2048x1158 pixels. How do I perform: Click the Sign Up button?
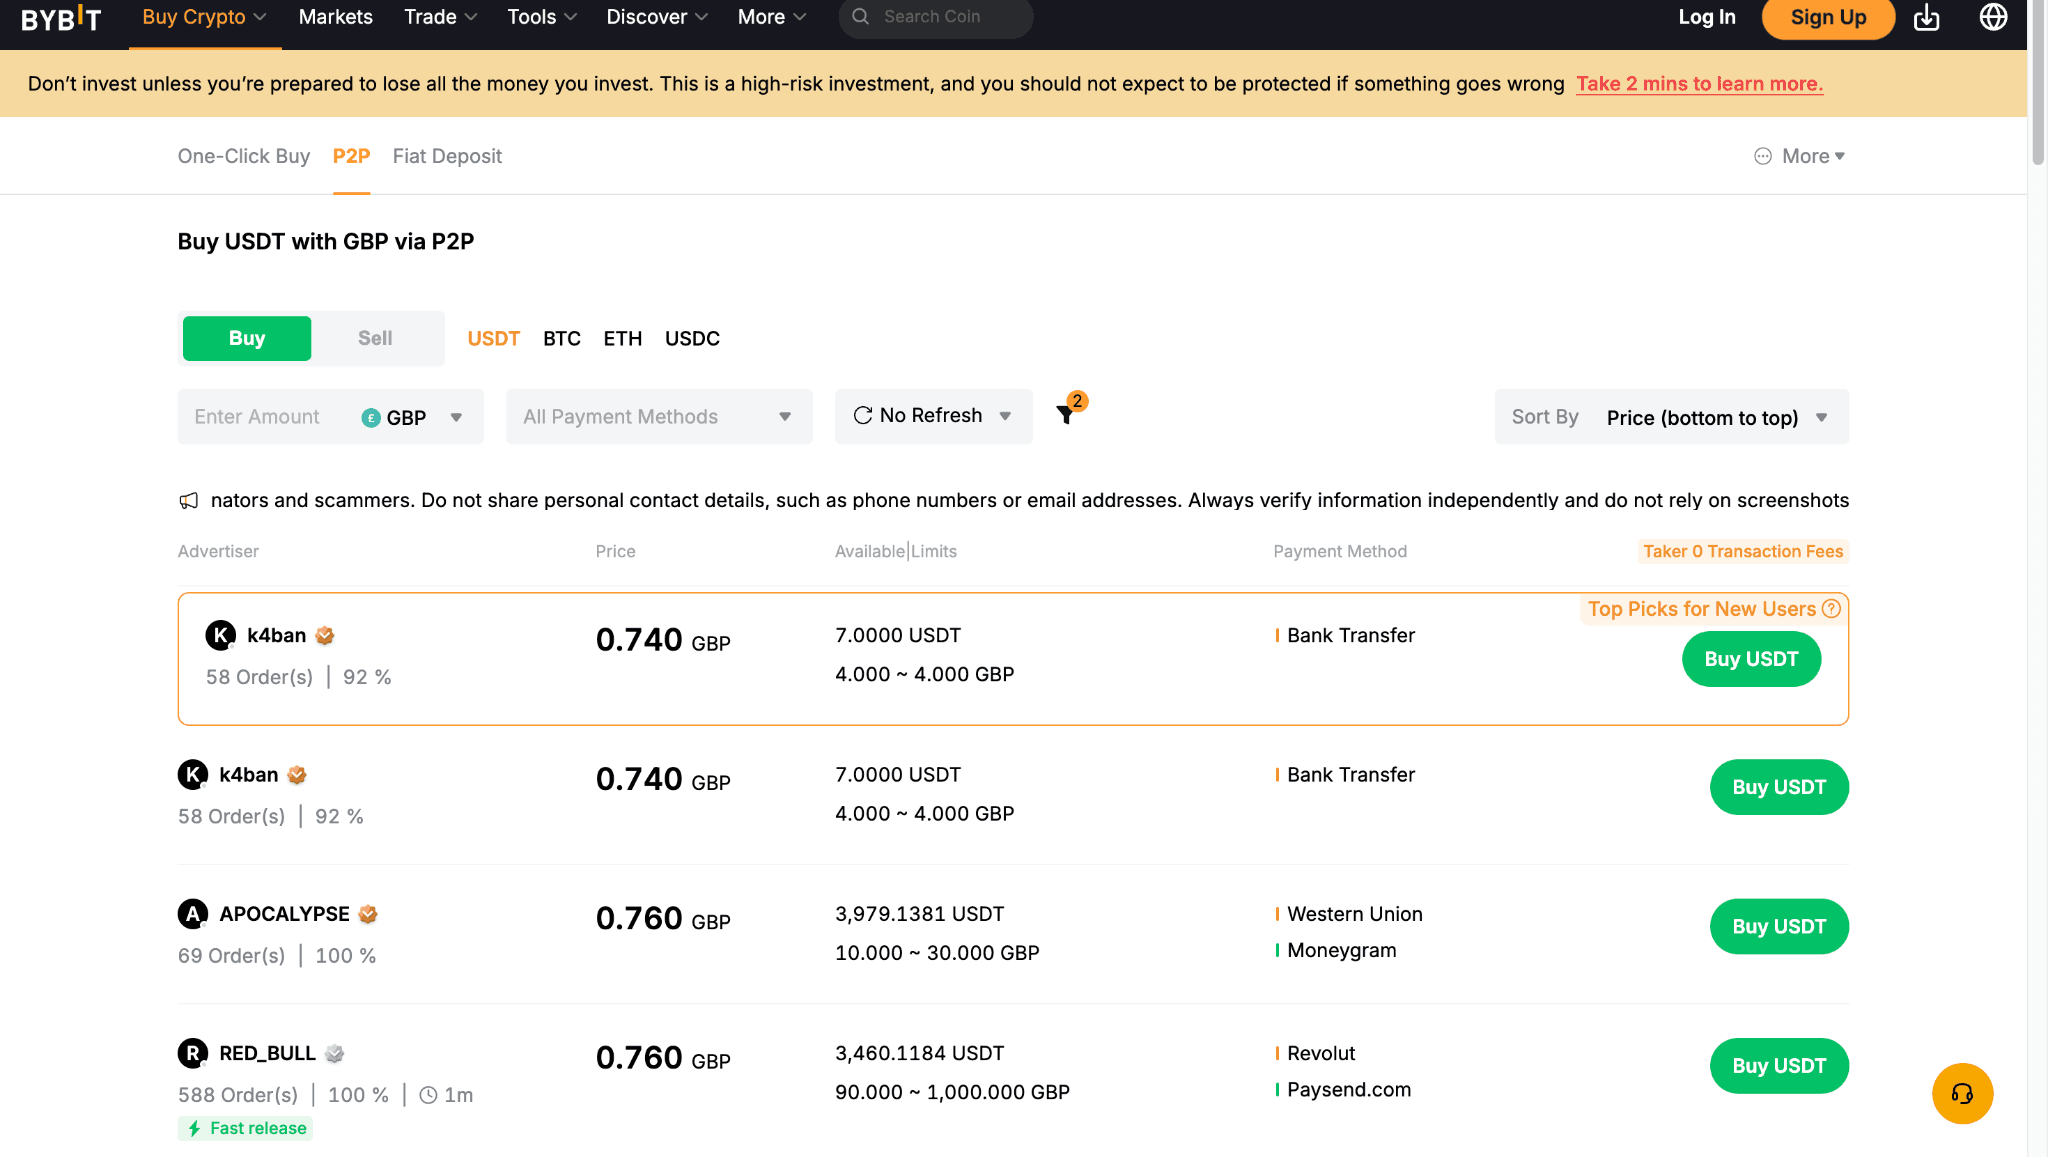pos(1828,17)
